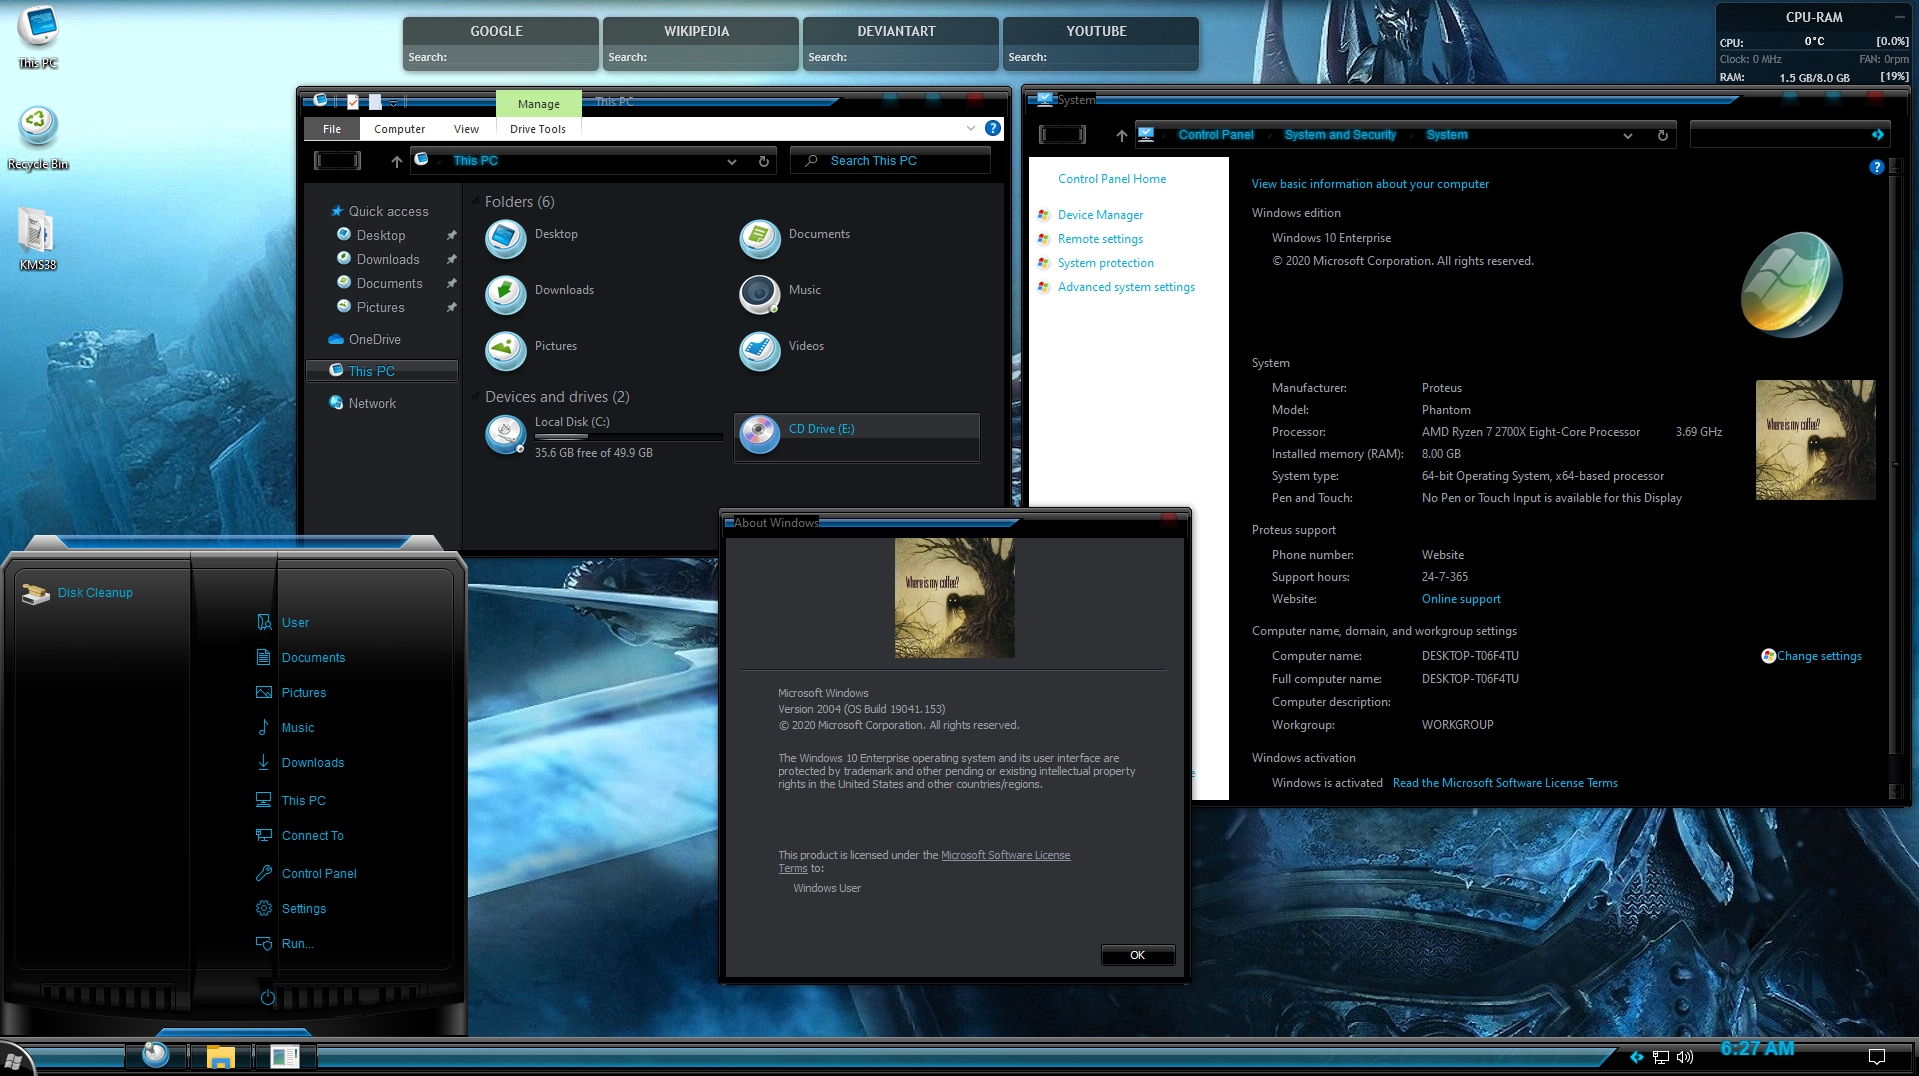Open the View ribbon tab
Image resolution: width=1919 pixels, height=1076 pixels.
pyautogui.click(x=466, y=129)
